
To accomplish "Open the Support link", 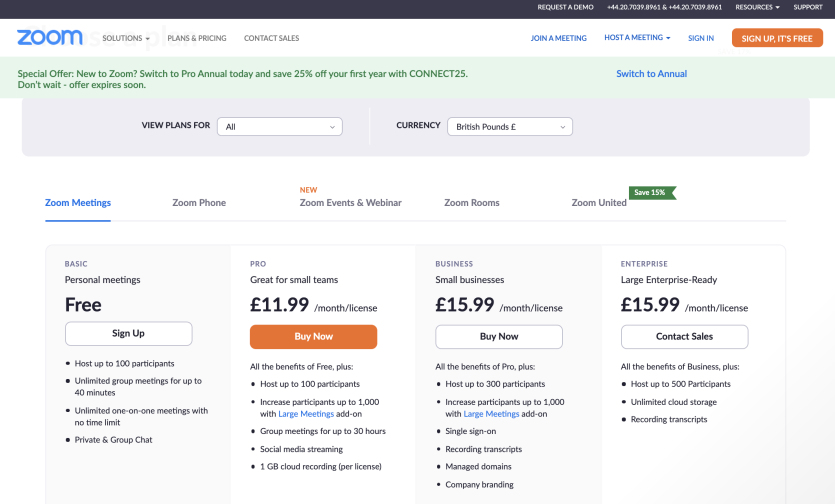I will (x=808, y=7).
